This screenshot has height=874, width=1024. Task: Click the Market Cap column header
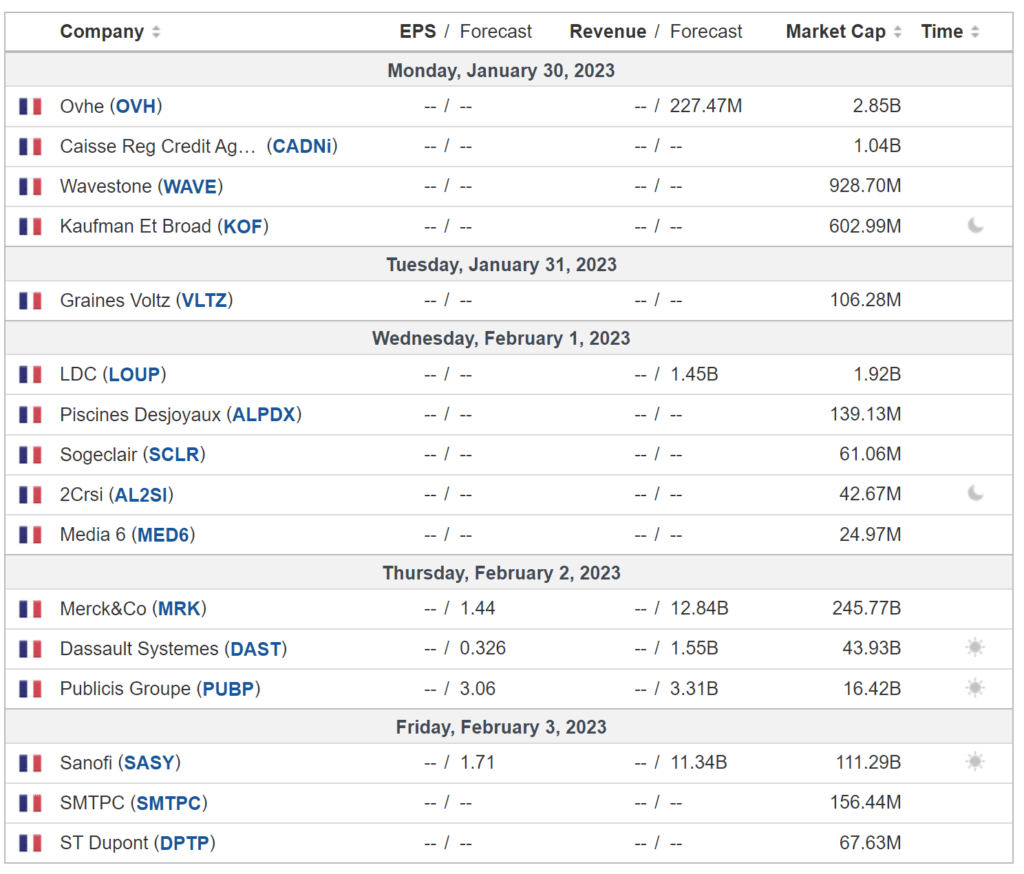click(x=835, y=31)
